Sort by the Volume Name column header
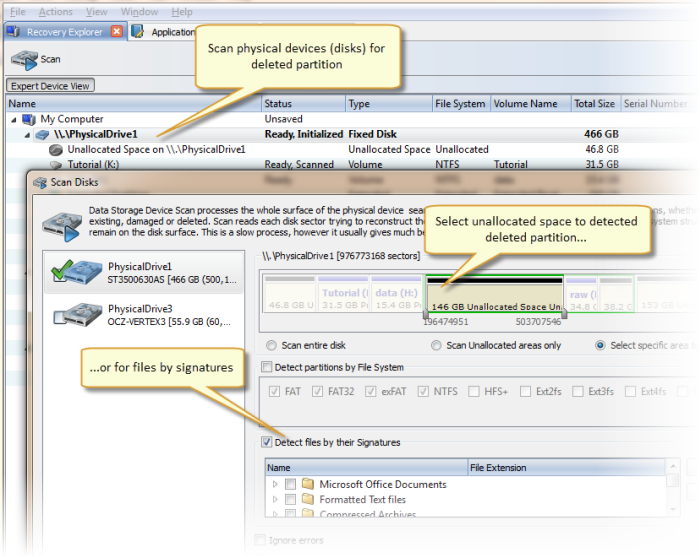 pyautogui.click(x=531, y=104)
